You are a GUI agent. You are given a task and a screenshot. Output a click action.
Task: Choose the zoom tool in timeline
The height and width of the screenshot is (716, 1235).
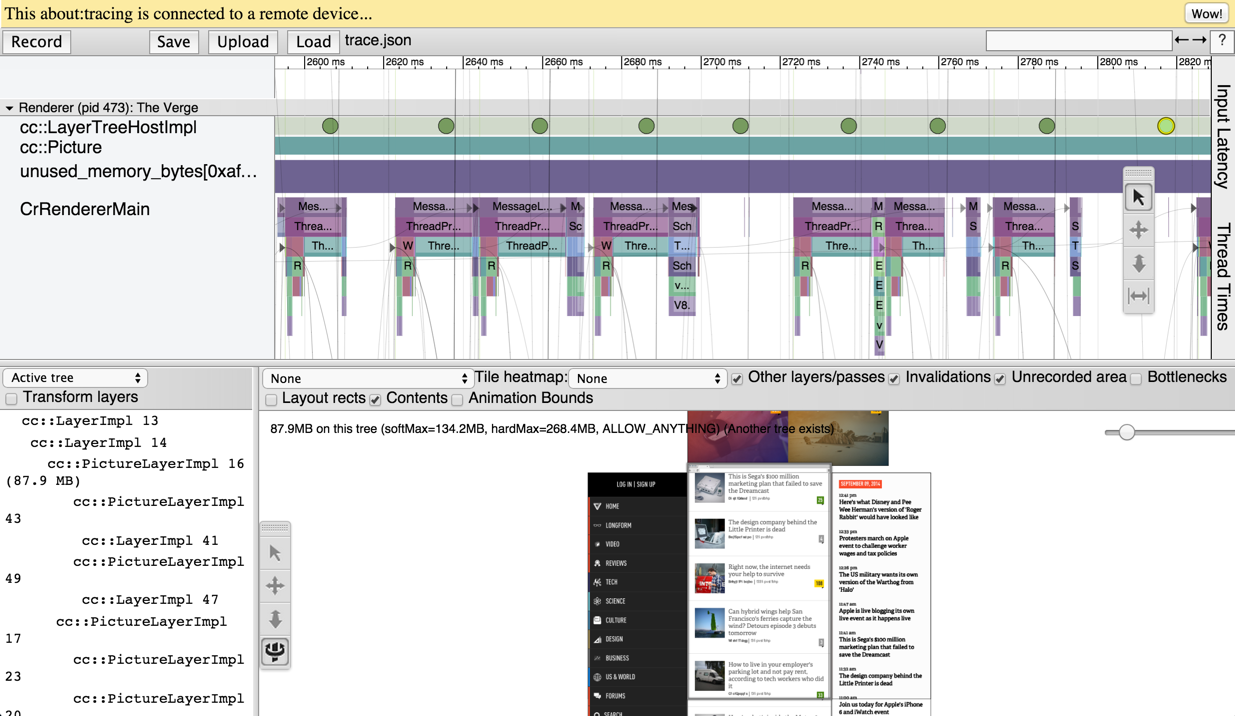coord(1138,264)
